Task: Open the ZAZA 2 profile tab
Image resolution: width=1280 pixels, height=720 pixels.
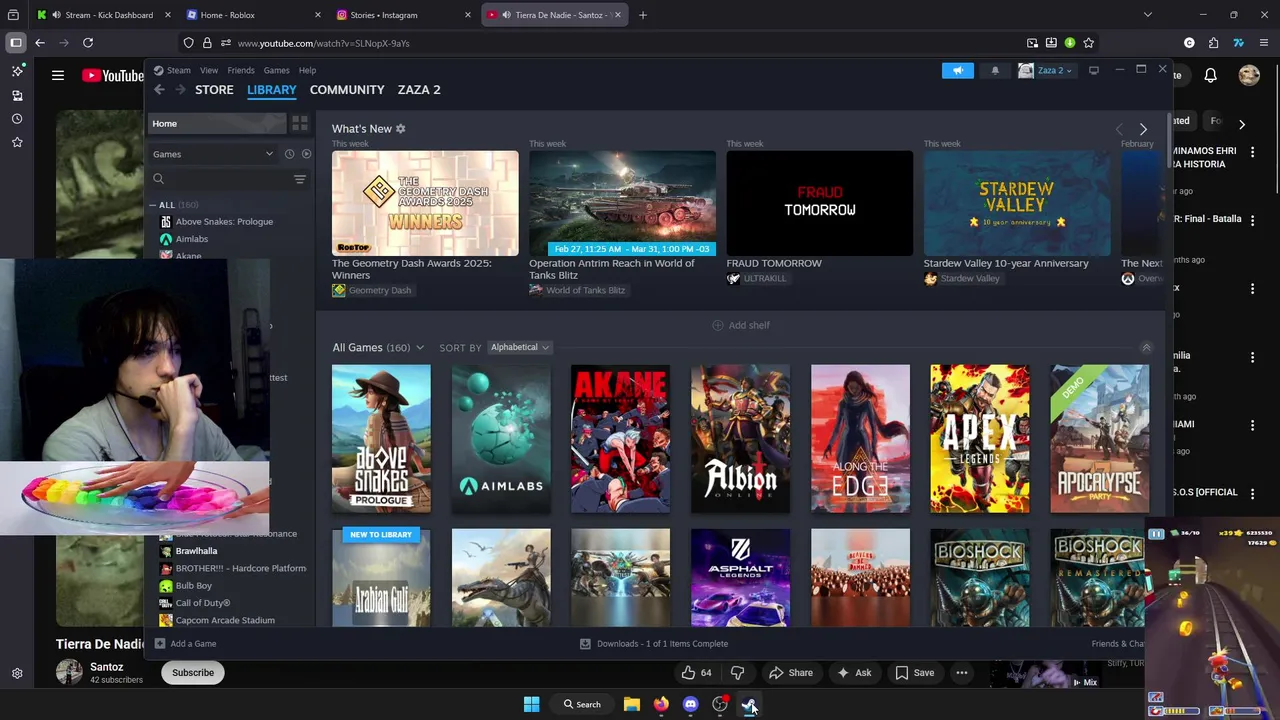Action: coord(419,90)
